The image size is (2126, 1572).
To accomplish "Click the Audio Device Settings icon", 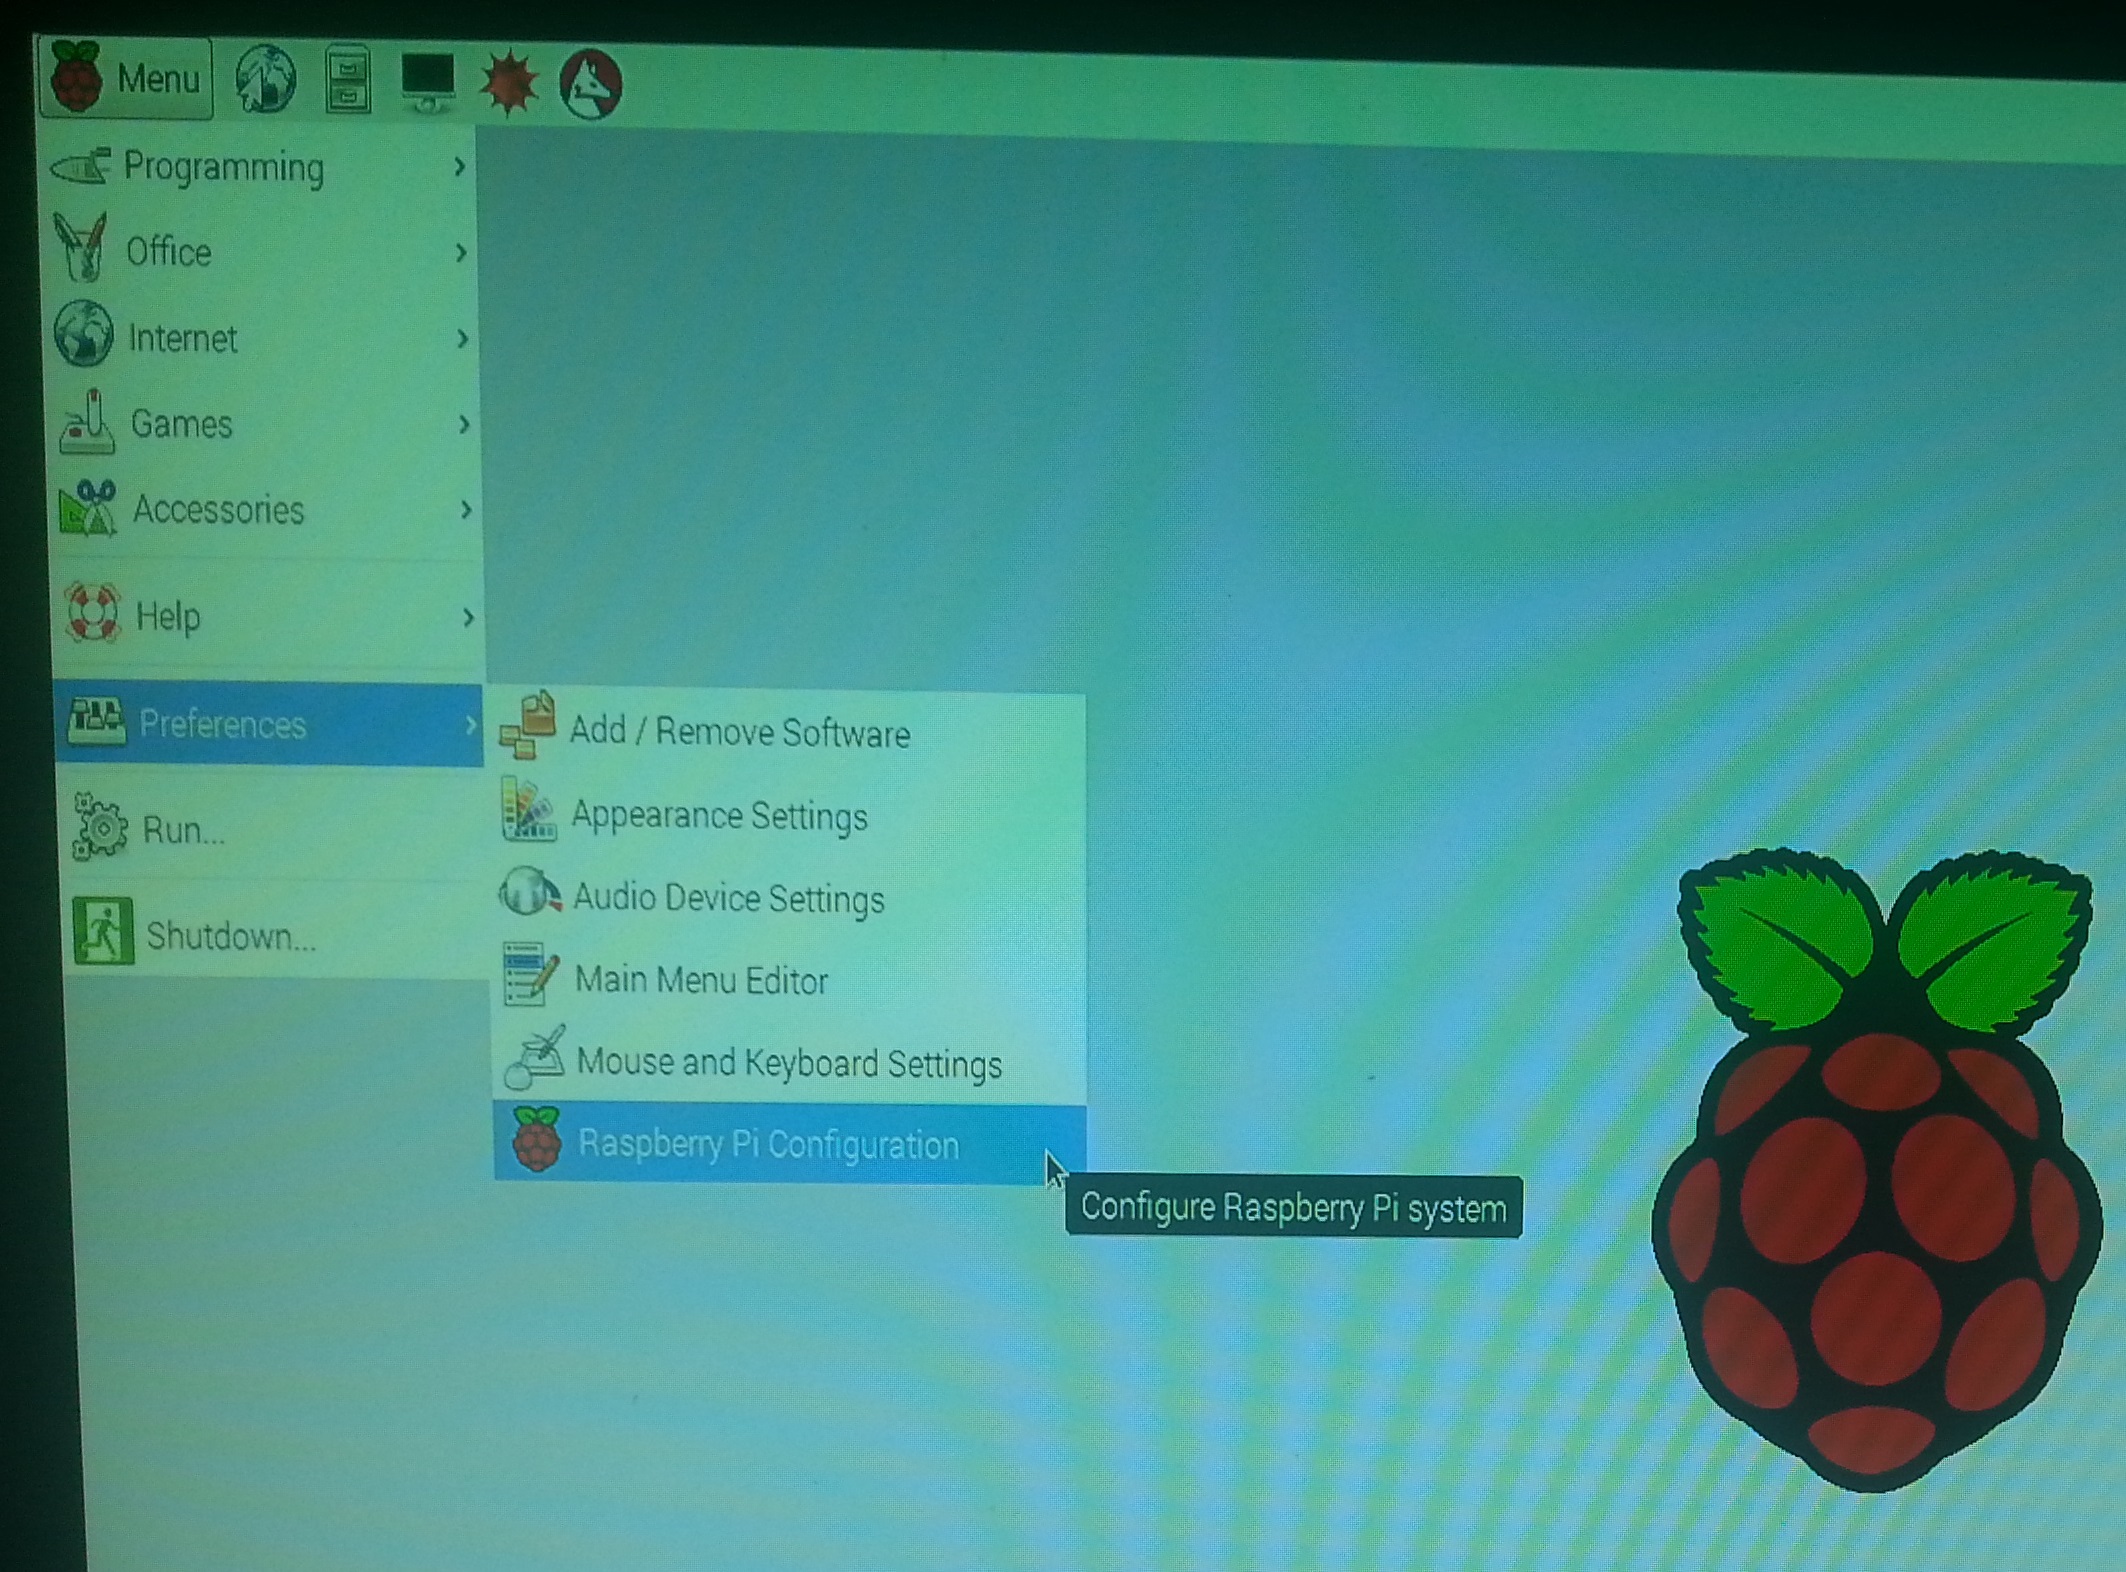I will tap(530, 892).
